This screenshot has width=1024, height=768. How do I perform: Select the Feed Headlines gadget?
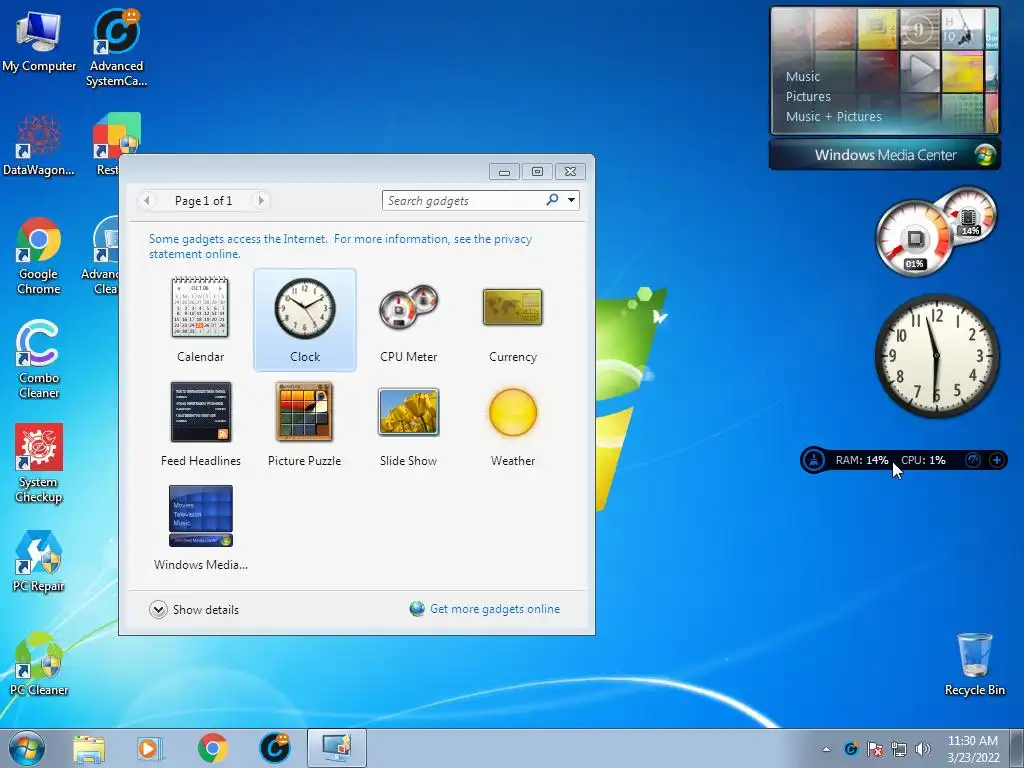coord(200,424)
